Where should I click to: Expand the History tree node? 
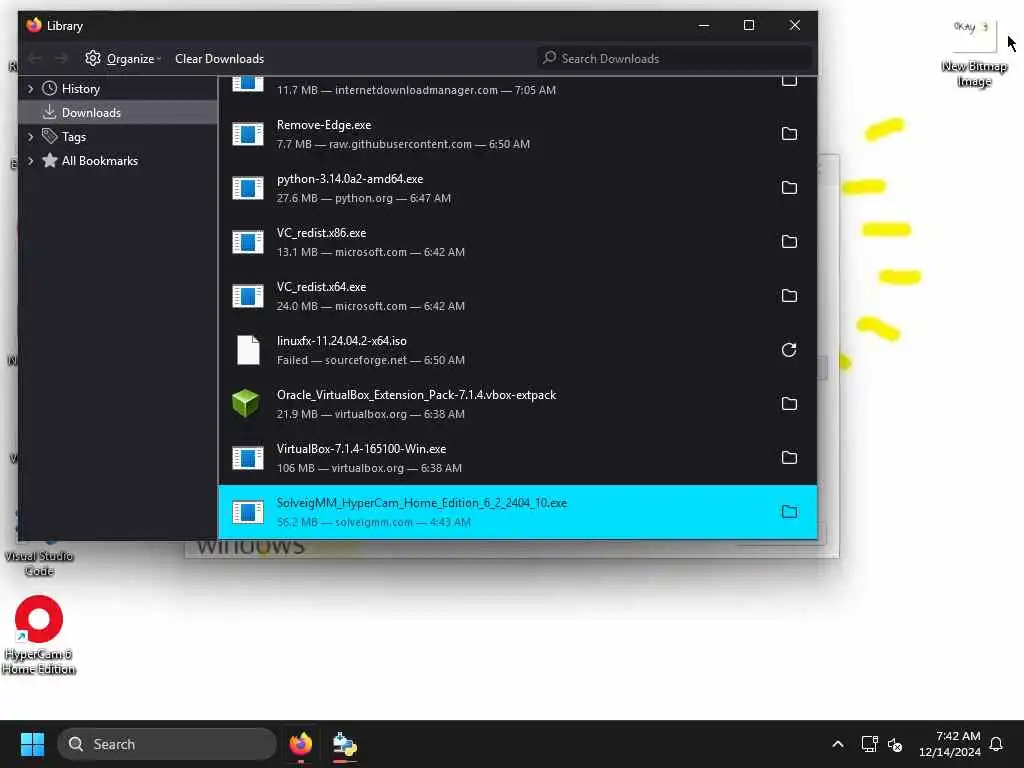[30, 88]
